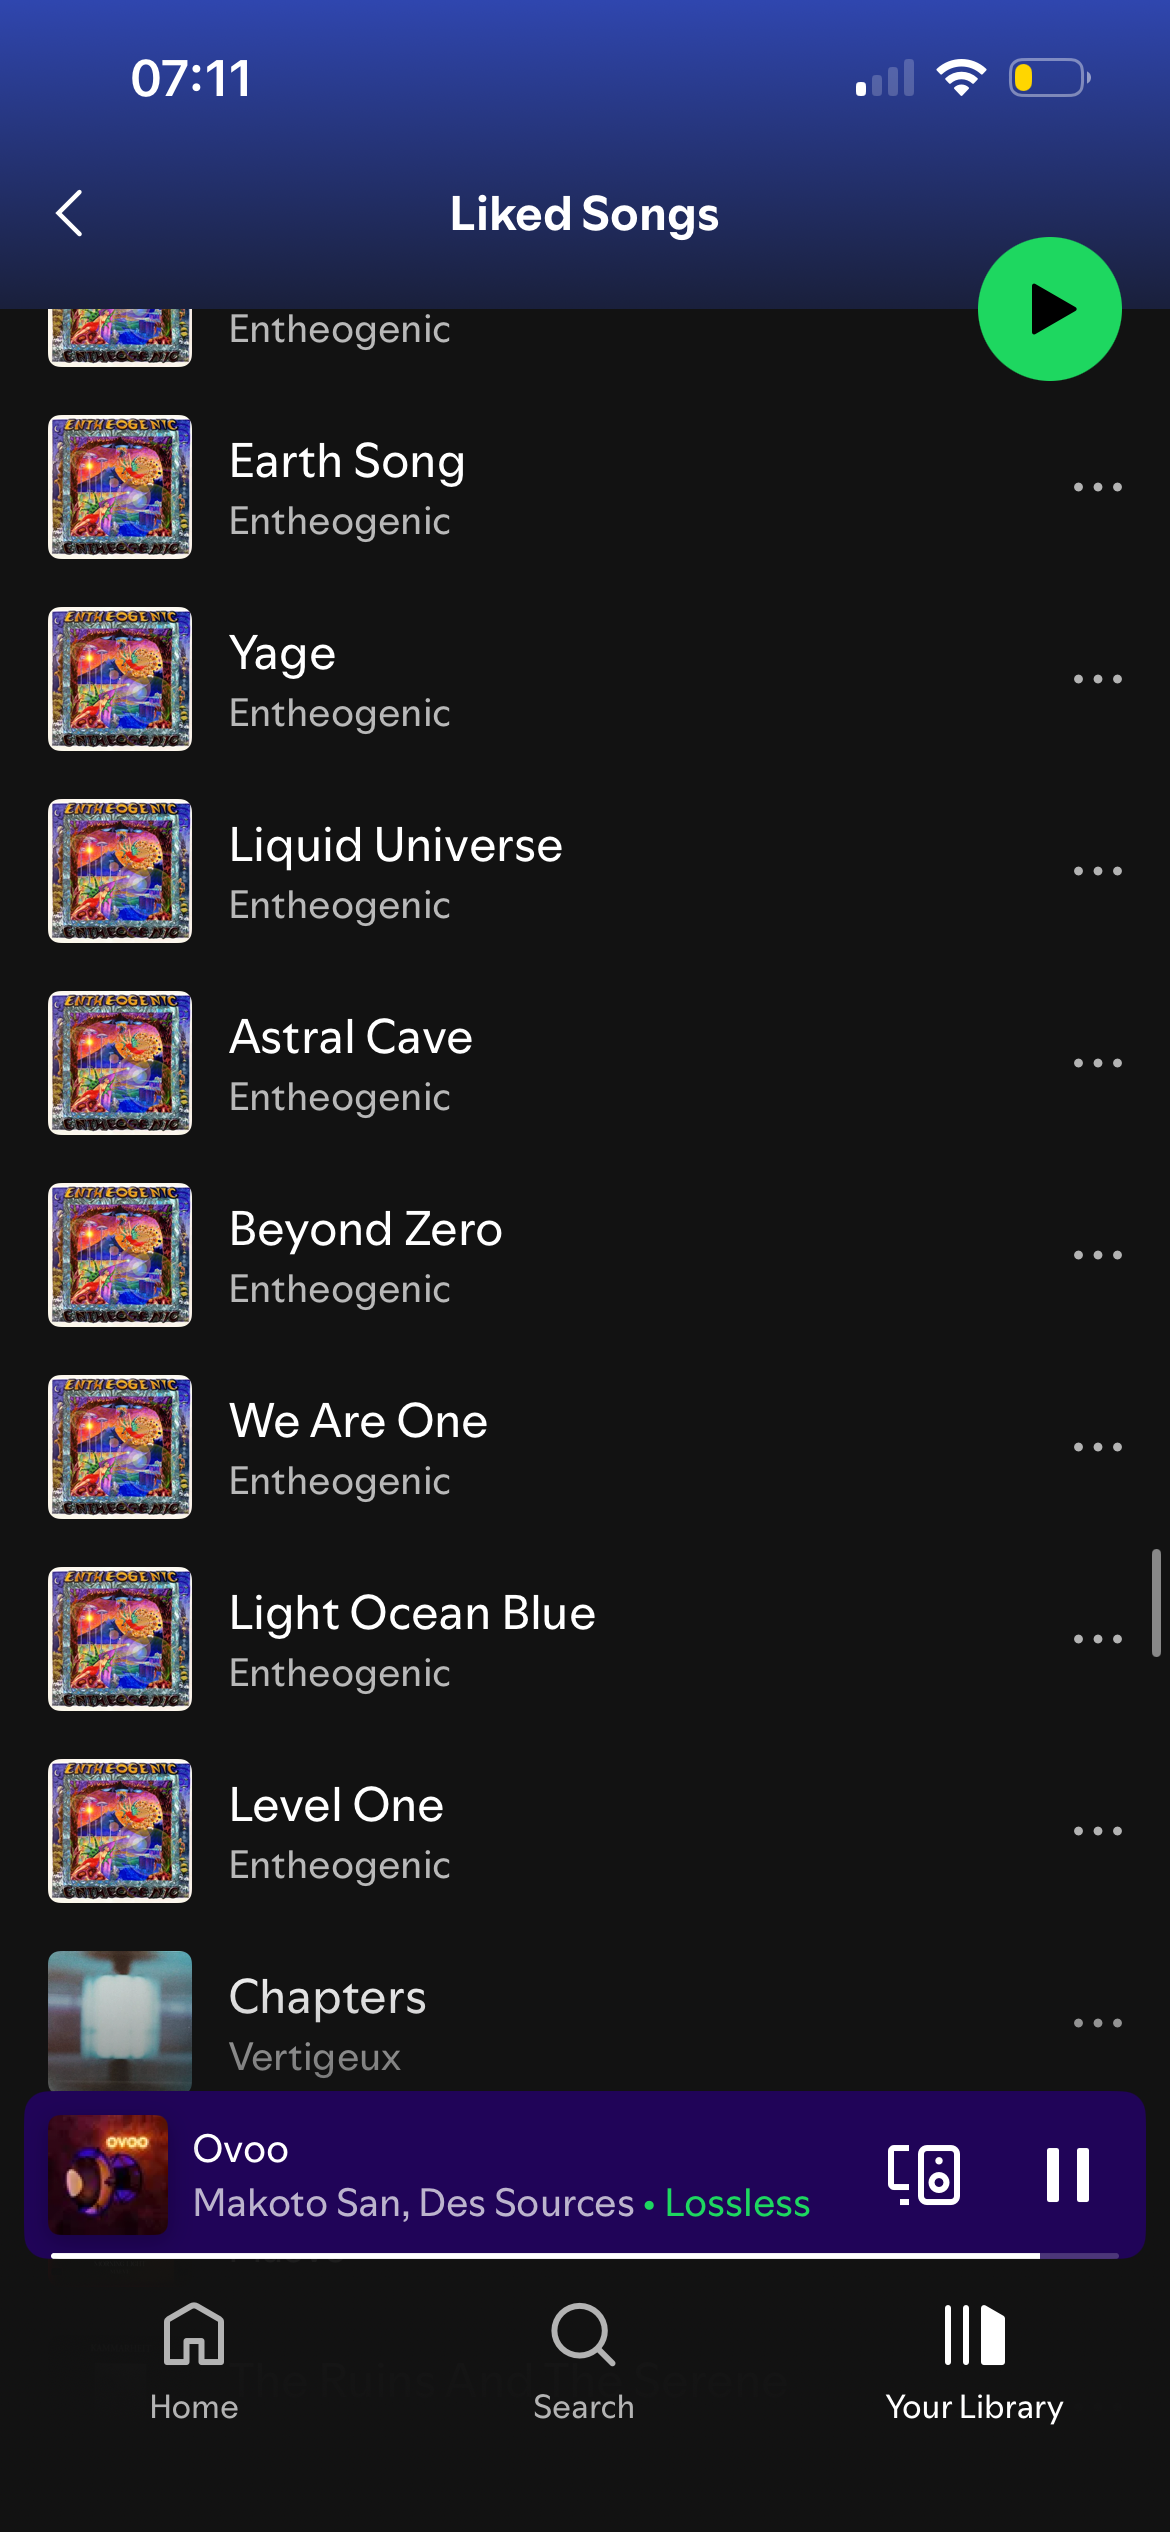1170x2532 pixels.
Task: Open more options for Chapters
Action: coord(1097,2023)
